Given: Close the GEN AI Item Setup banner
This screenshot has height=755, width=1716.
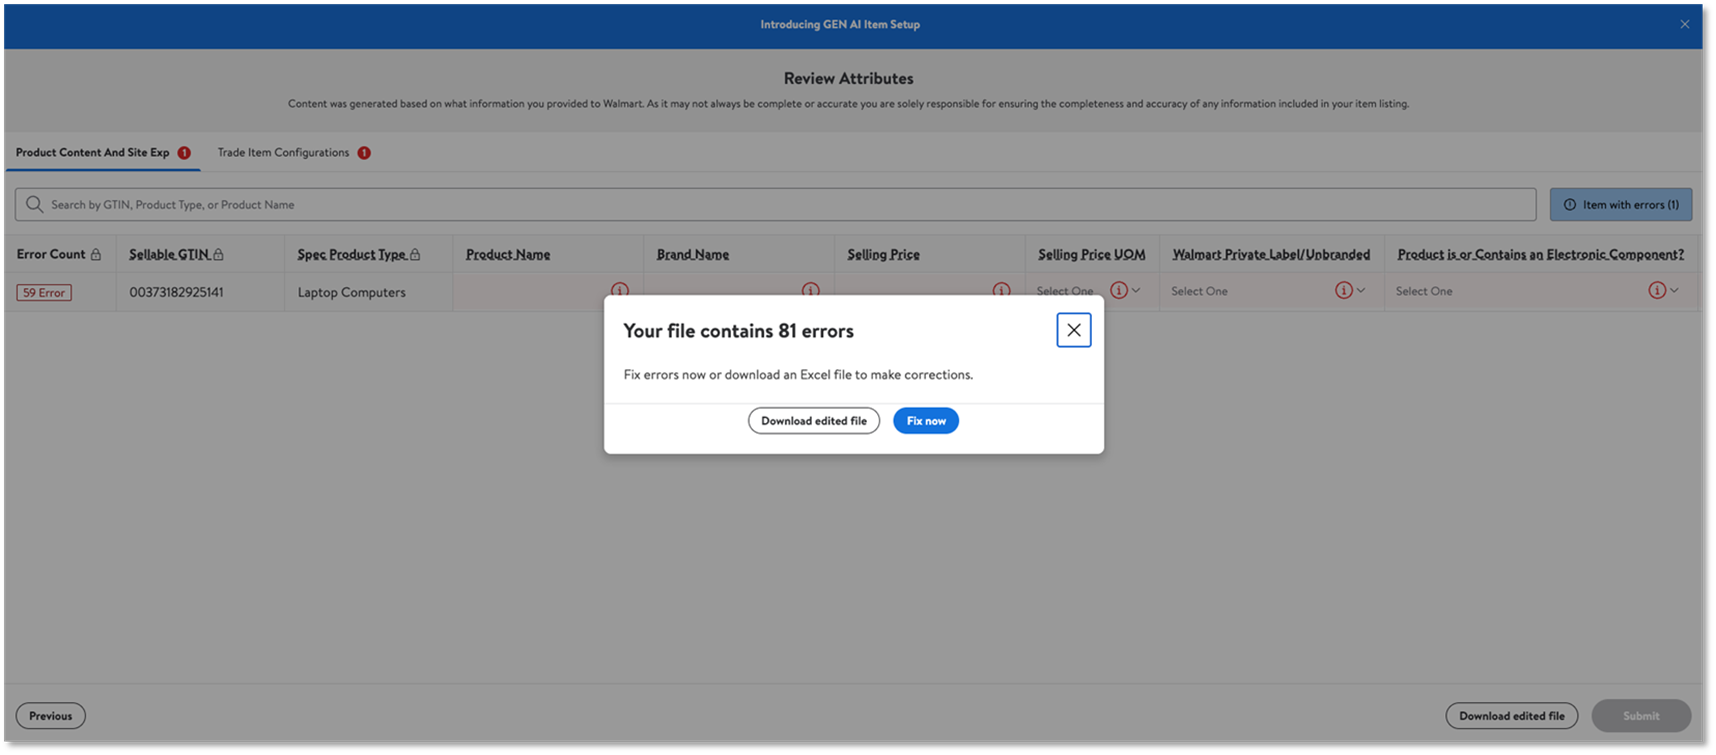Looking at the screenshot, I should [x=1684, y=24].
